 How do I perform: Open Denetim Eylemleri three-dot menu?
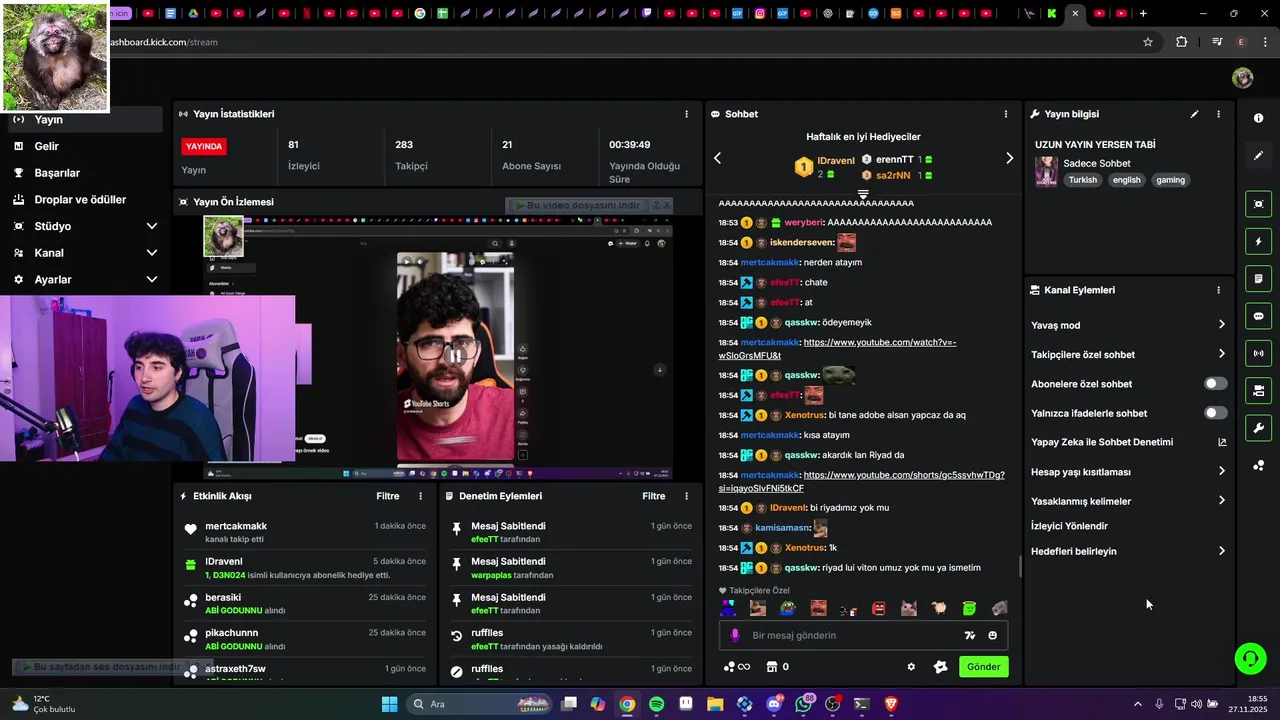click(x=686, y=496)
